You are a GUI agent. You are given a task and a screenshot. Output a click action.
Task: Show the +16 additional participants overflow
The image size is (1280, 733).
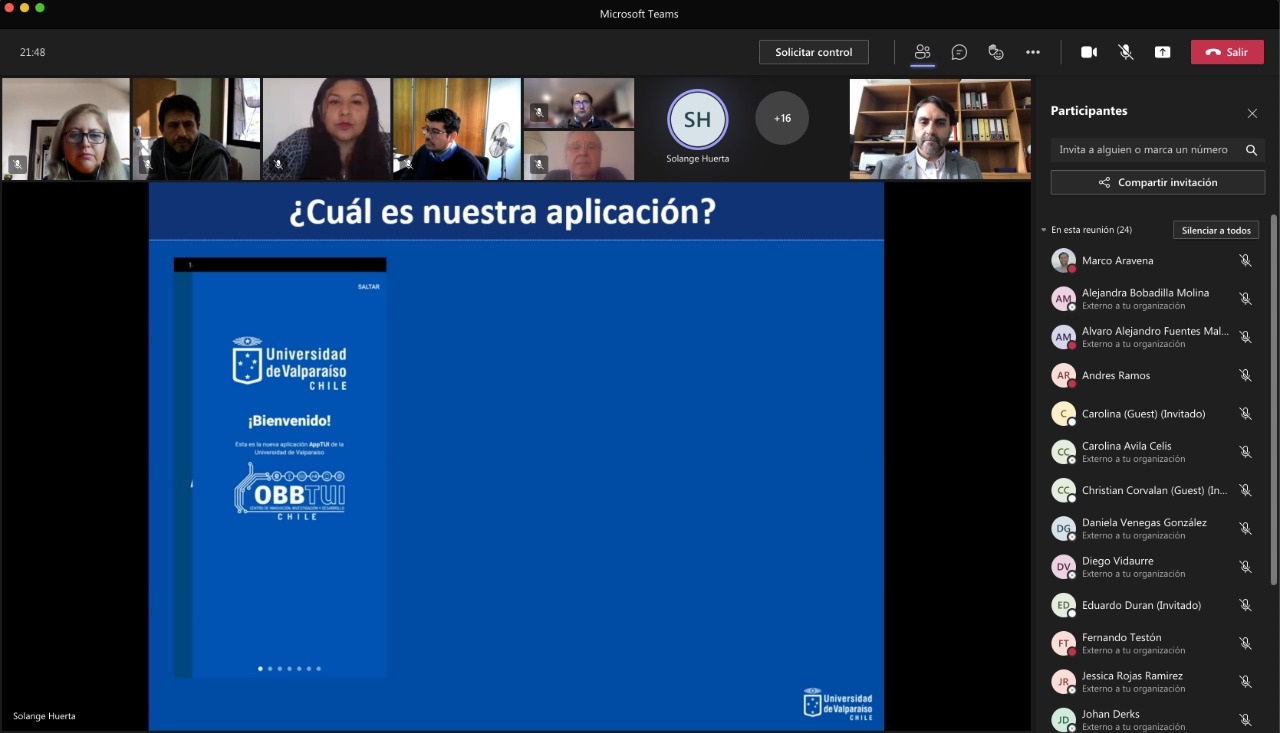pos(782,118)
